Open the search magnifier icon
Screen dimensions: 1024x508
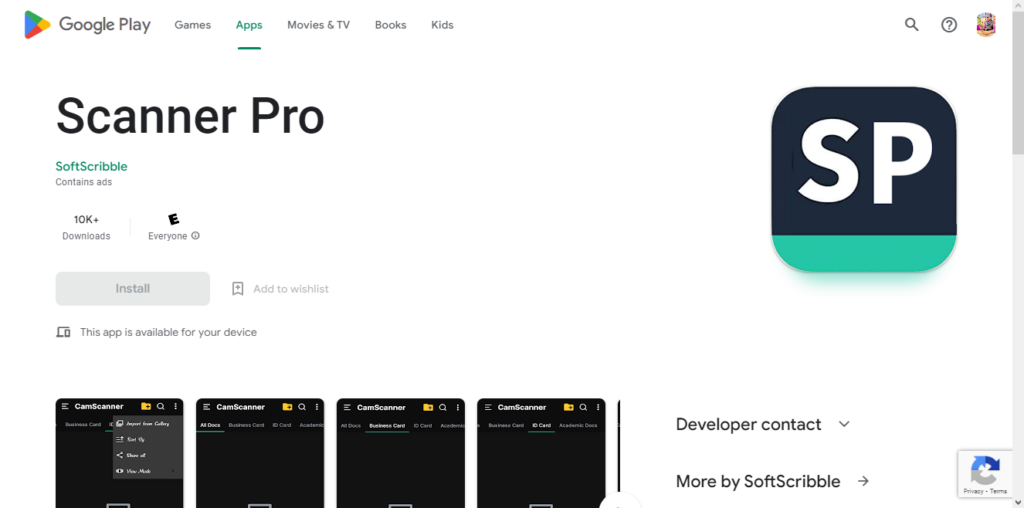click(x=911, y=25)
